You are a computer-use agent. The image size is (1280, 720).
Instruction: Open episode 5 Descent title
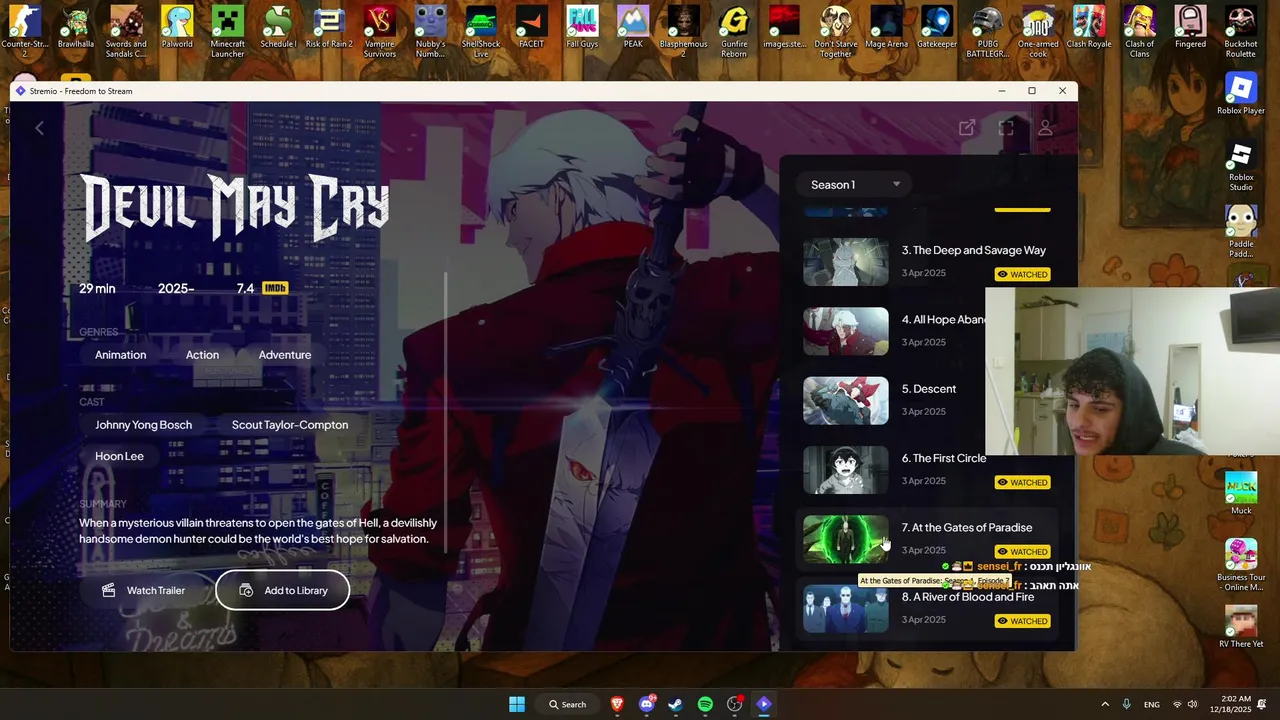pos(929,389)
